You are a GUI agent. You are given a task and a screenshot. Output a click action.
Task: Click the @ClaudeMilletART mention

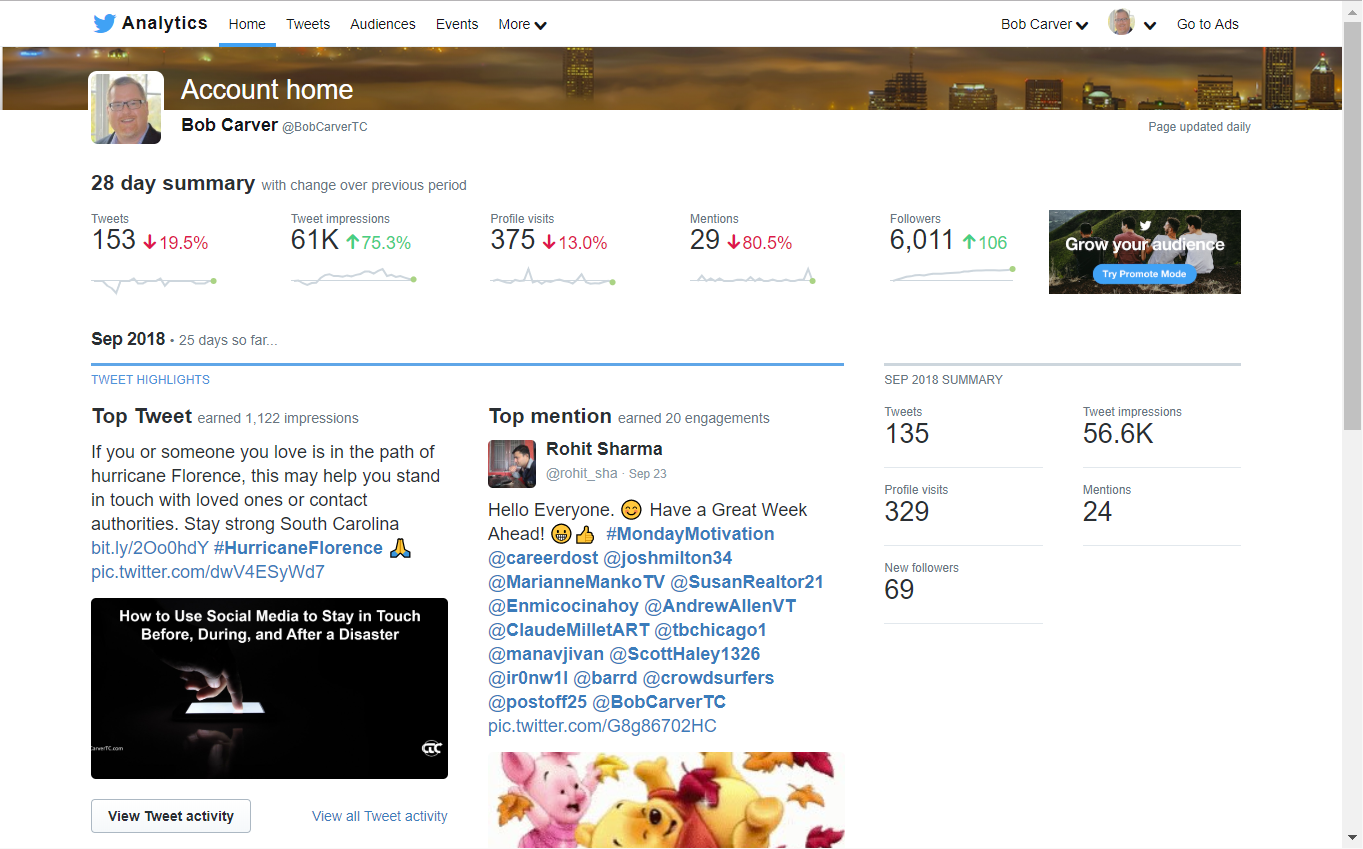click(x=569, y=630)
